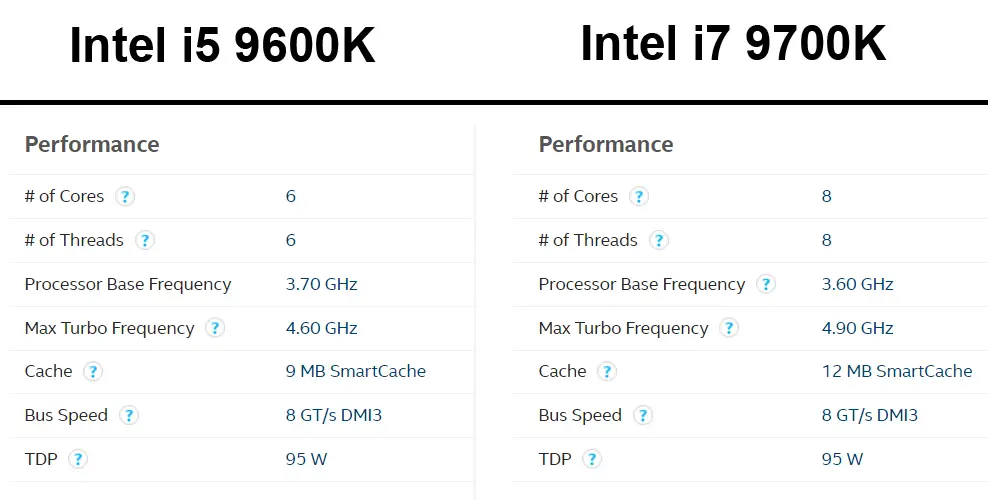Select the Intel i7 9700K heading

(733, 43)
